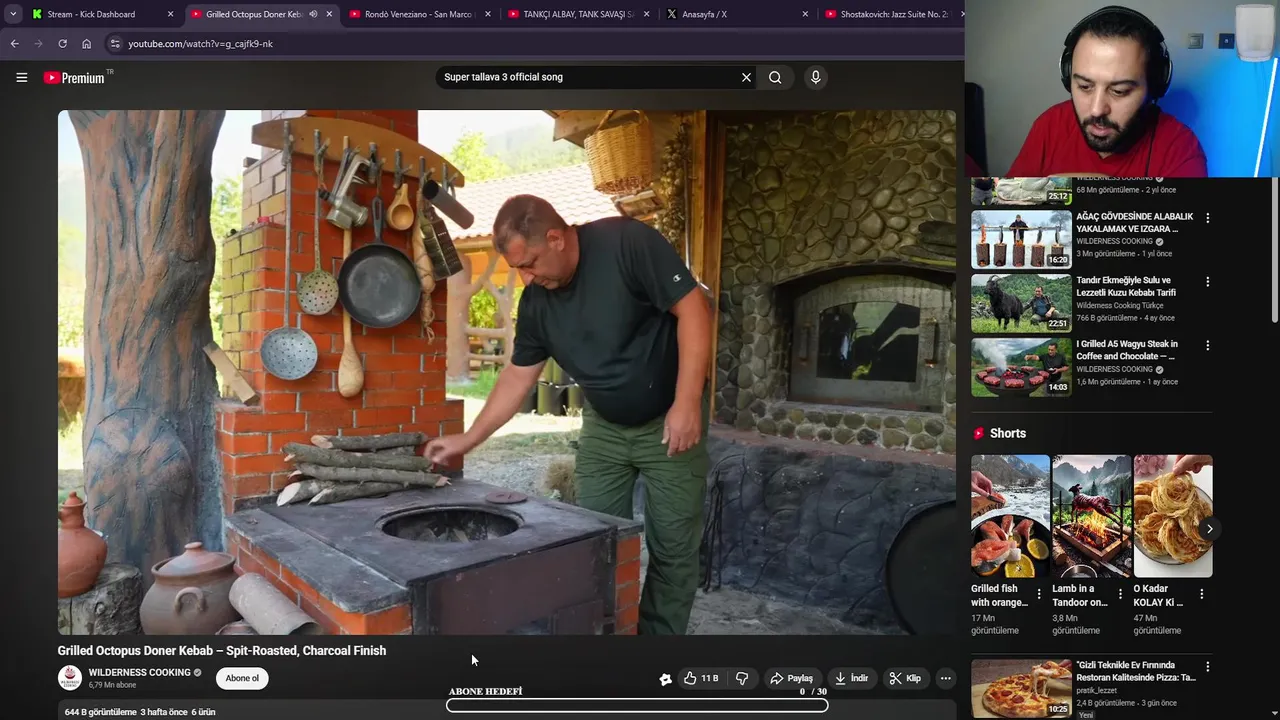Open the tab search dropdown arrow
This screenshot has height=720, width=1280.
click(x=12, y=14)
